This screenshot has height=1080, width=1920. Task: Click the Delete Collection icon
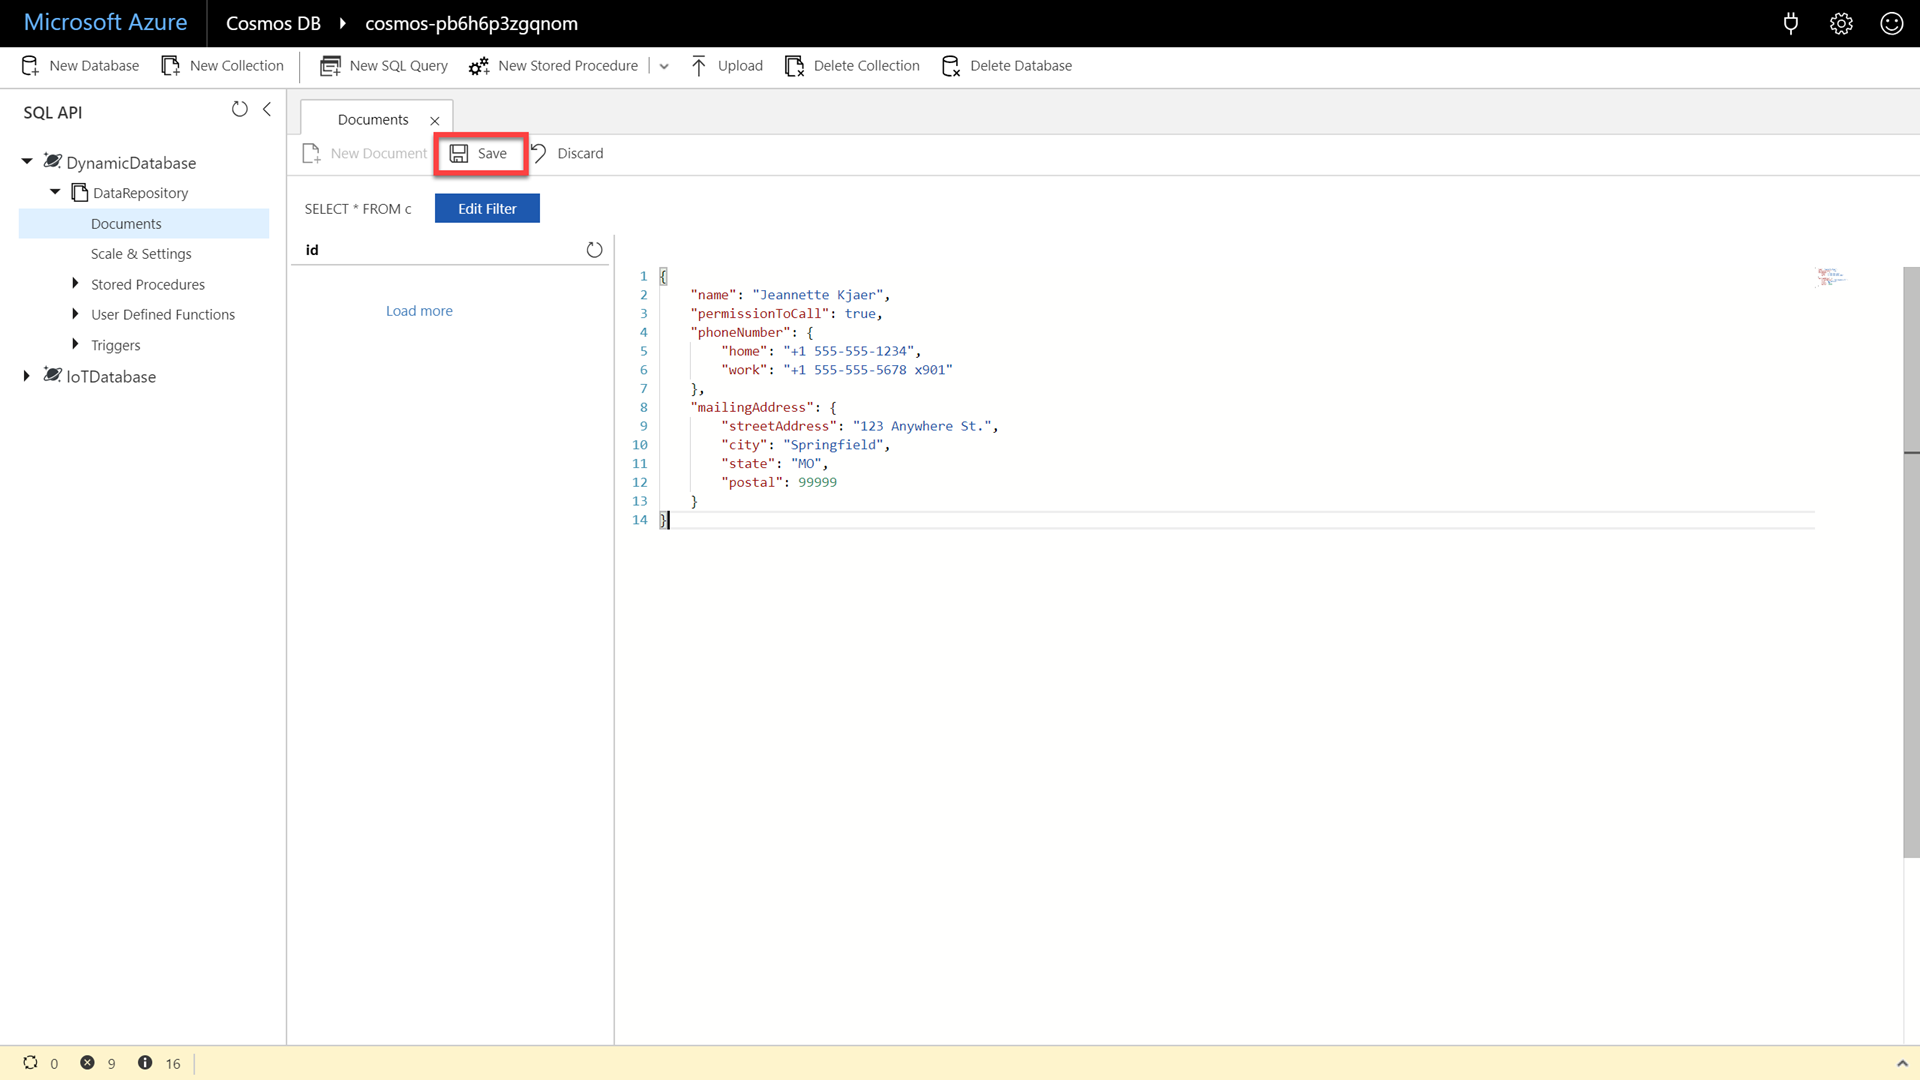coord(794,66)
